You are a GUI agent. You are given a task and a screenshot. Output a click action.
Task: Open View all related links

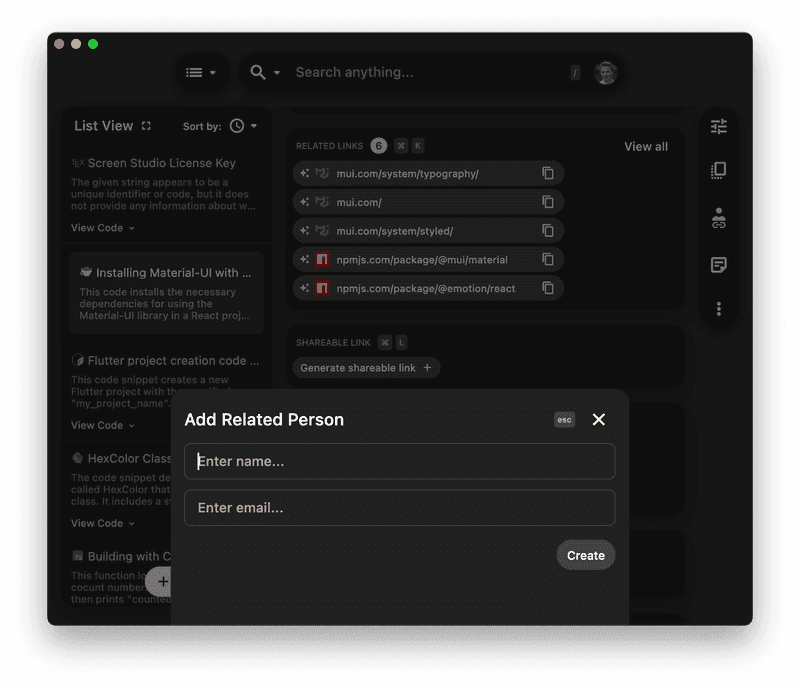[x=645, y=146]
